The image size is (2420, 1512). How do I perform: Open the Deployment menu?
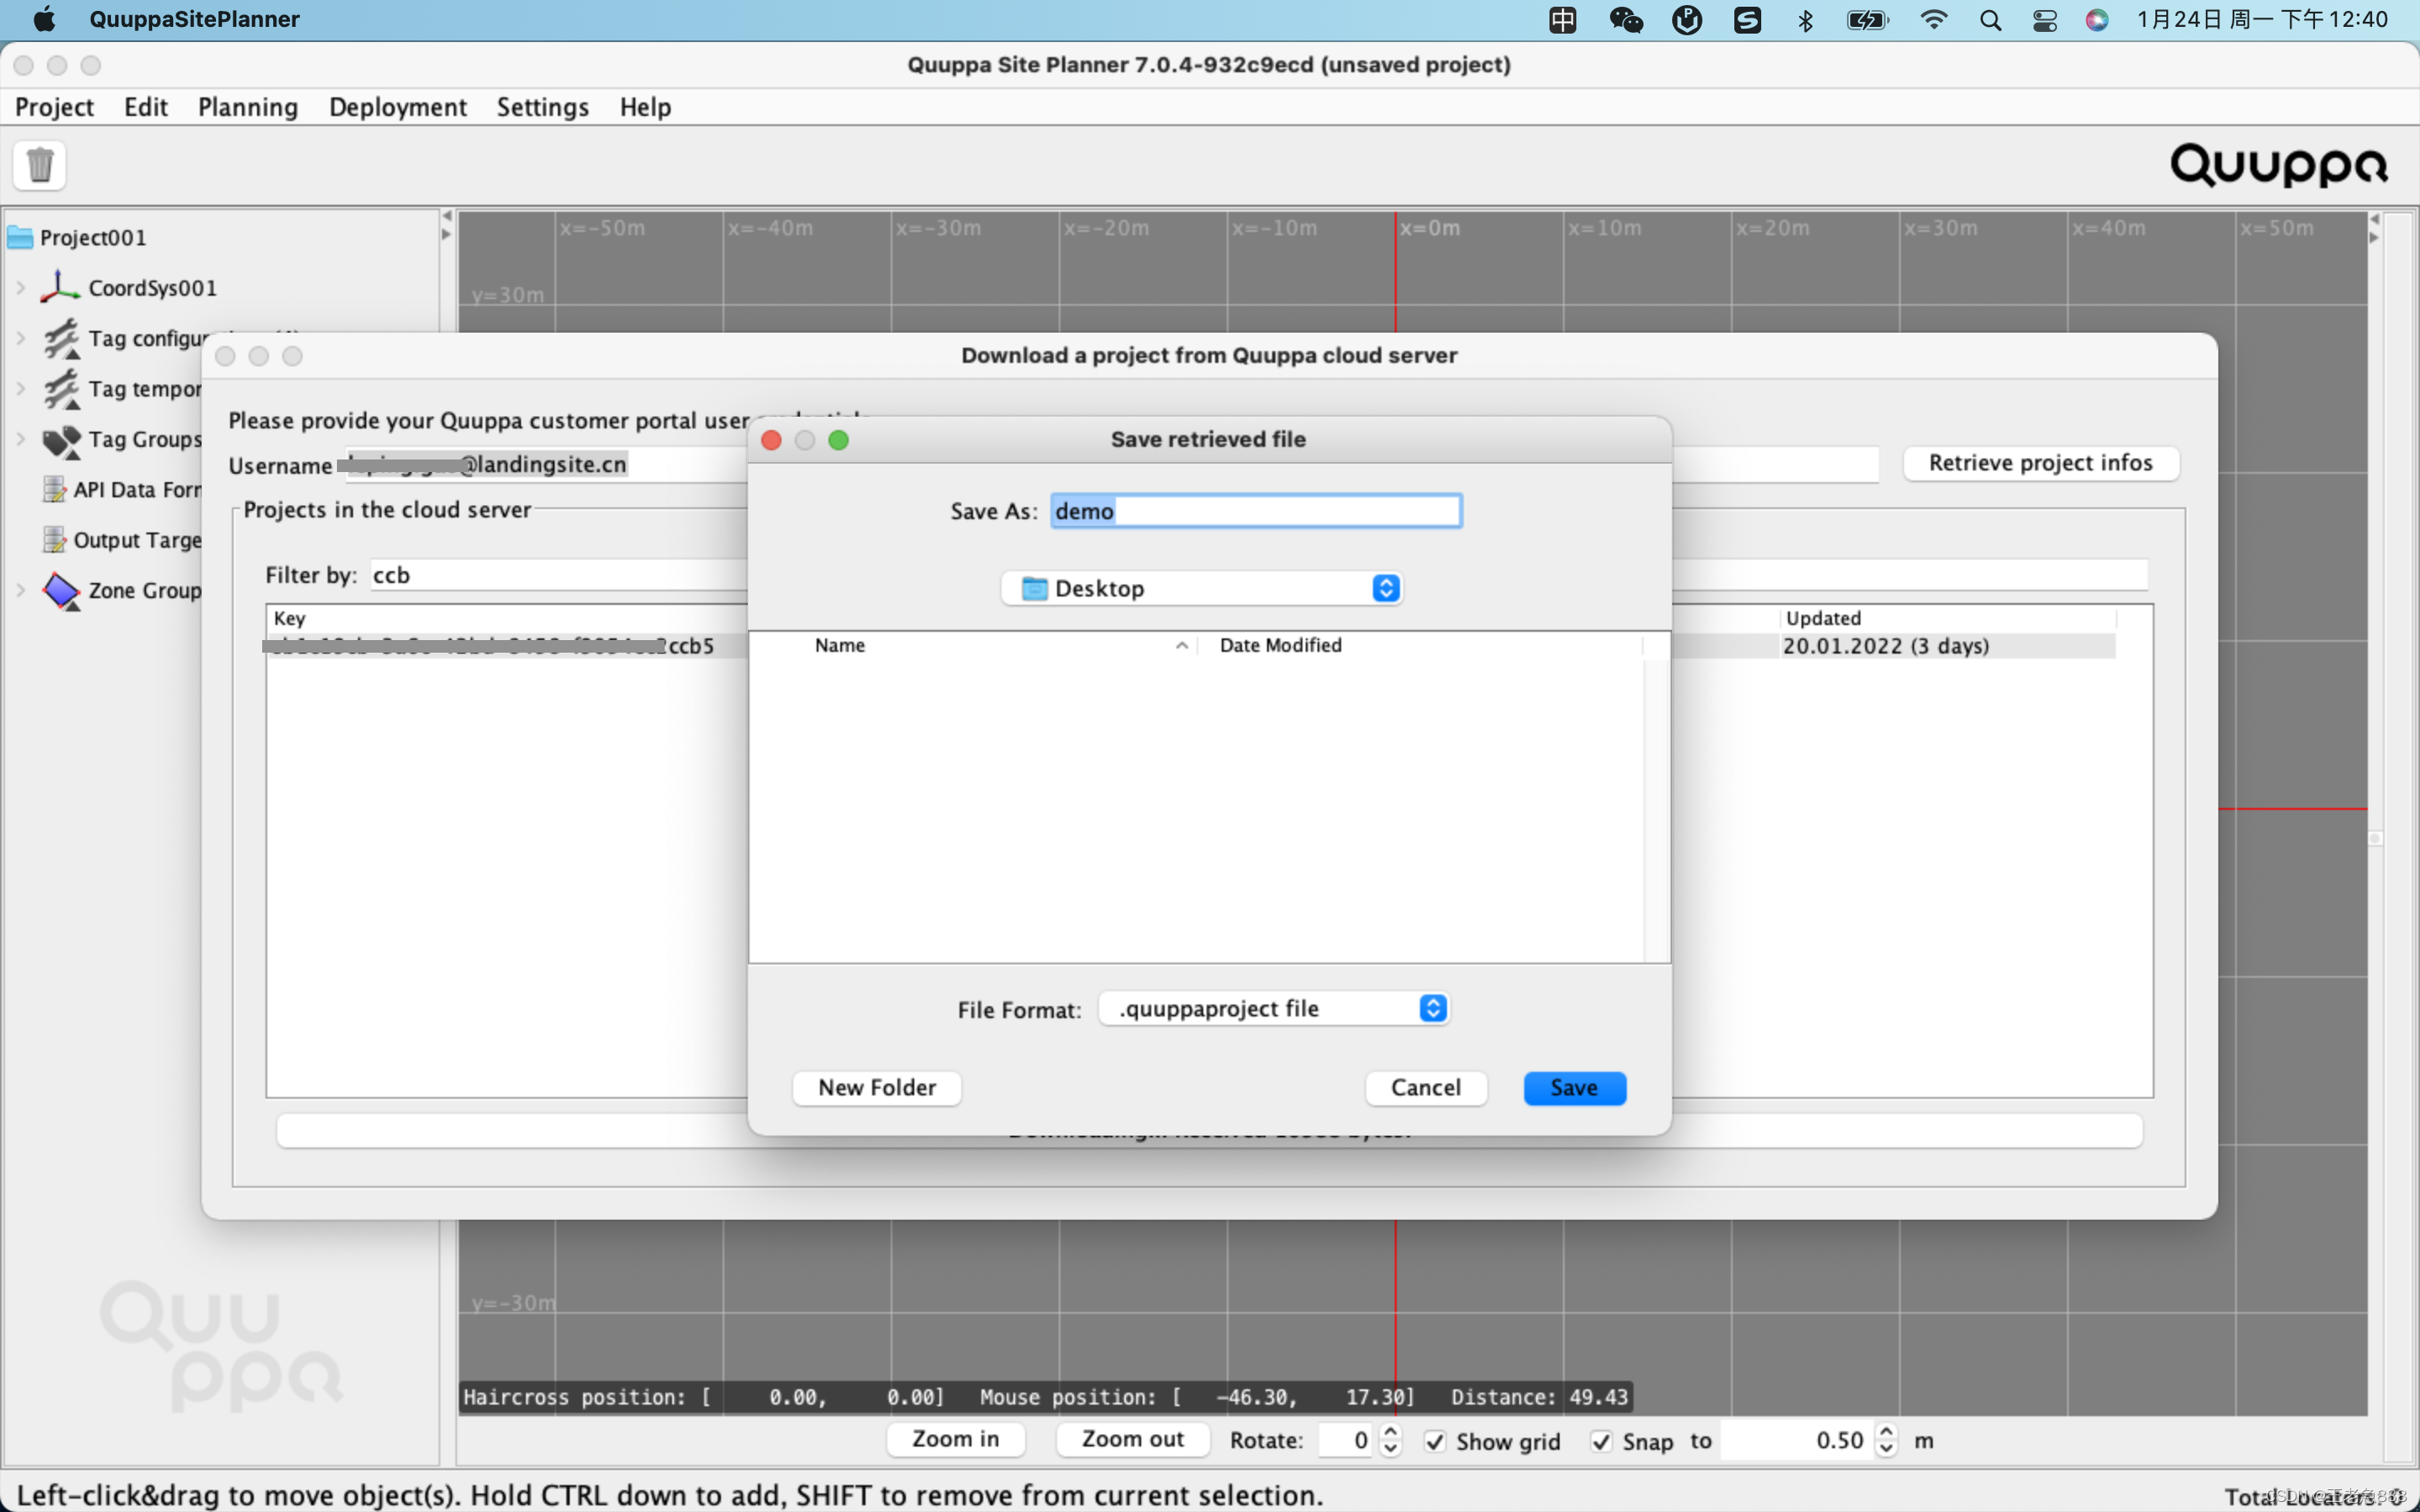tap(397, 107)
